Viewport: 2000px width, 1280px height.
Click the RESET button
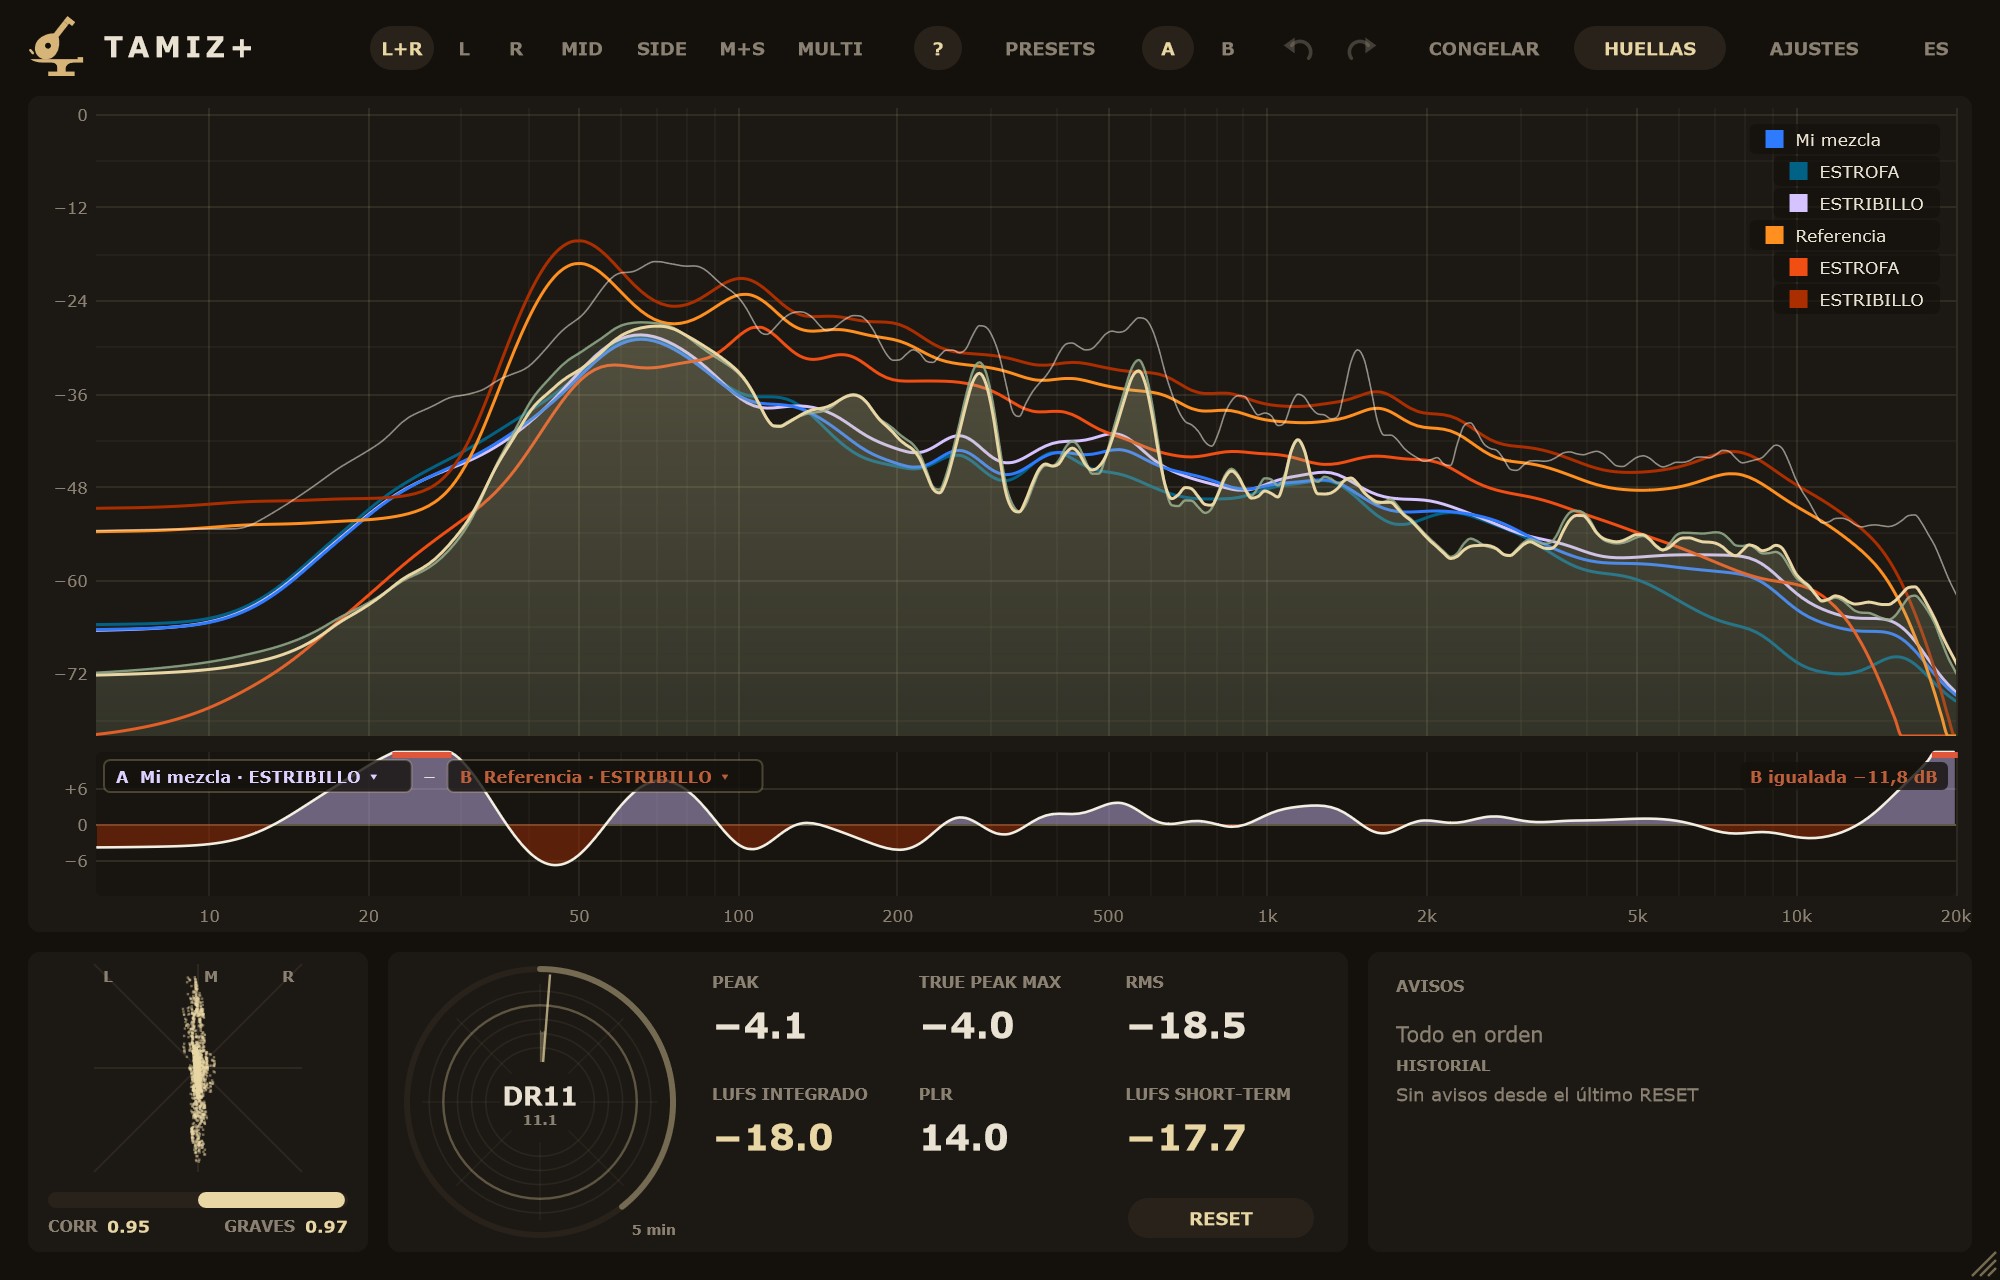click(x=1221, y=1218)
